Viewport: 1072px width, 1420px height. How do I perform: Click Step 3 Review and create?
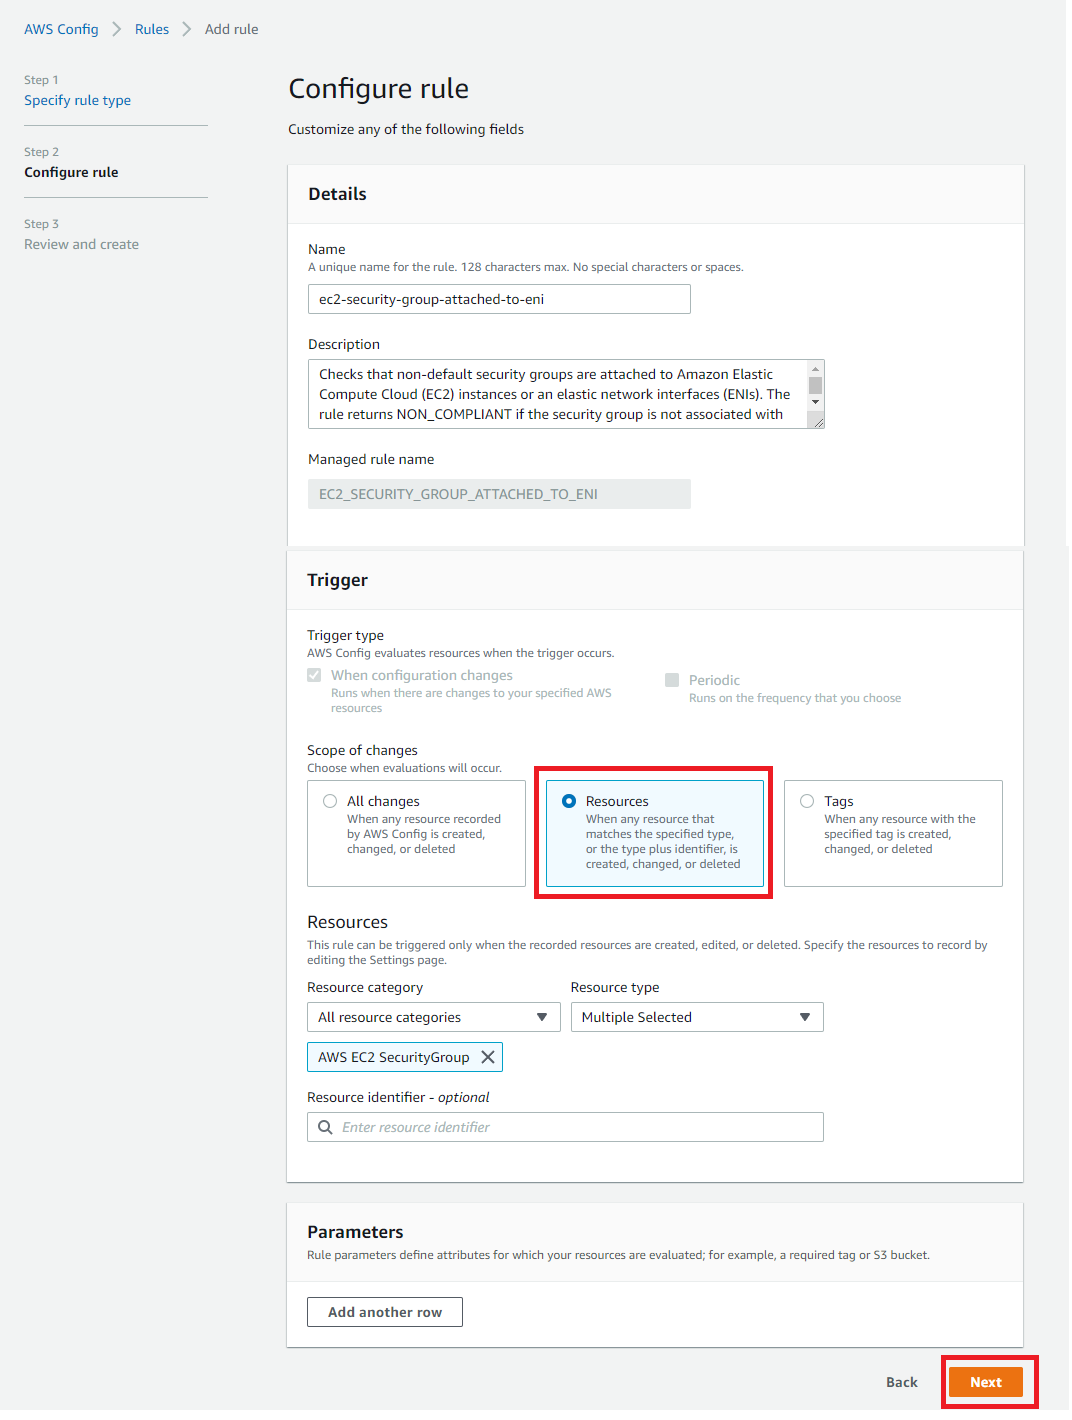[x=81, y=244]
